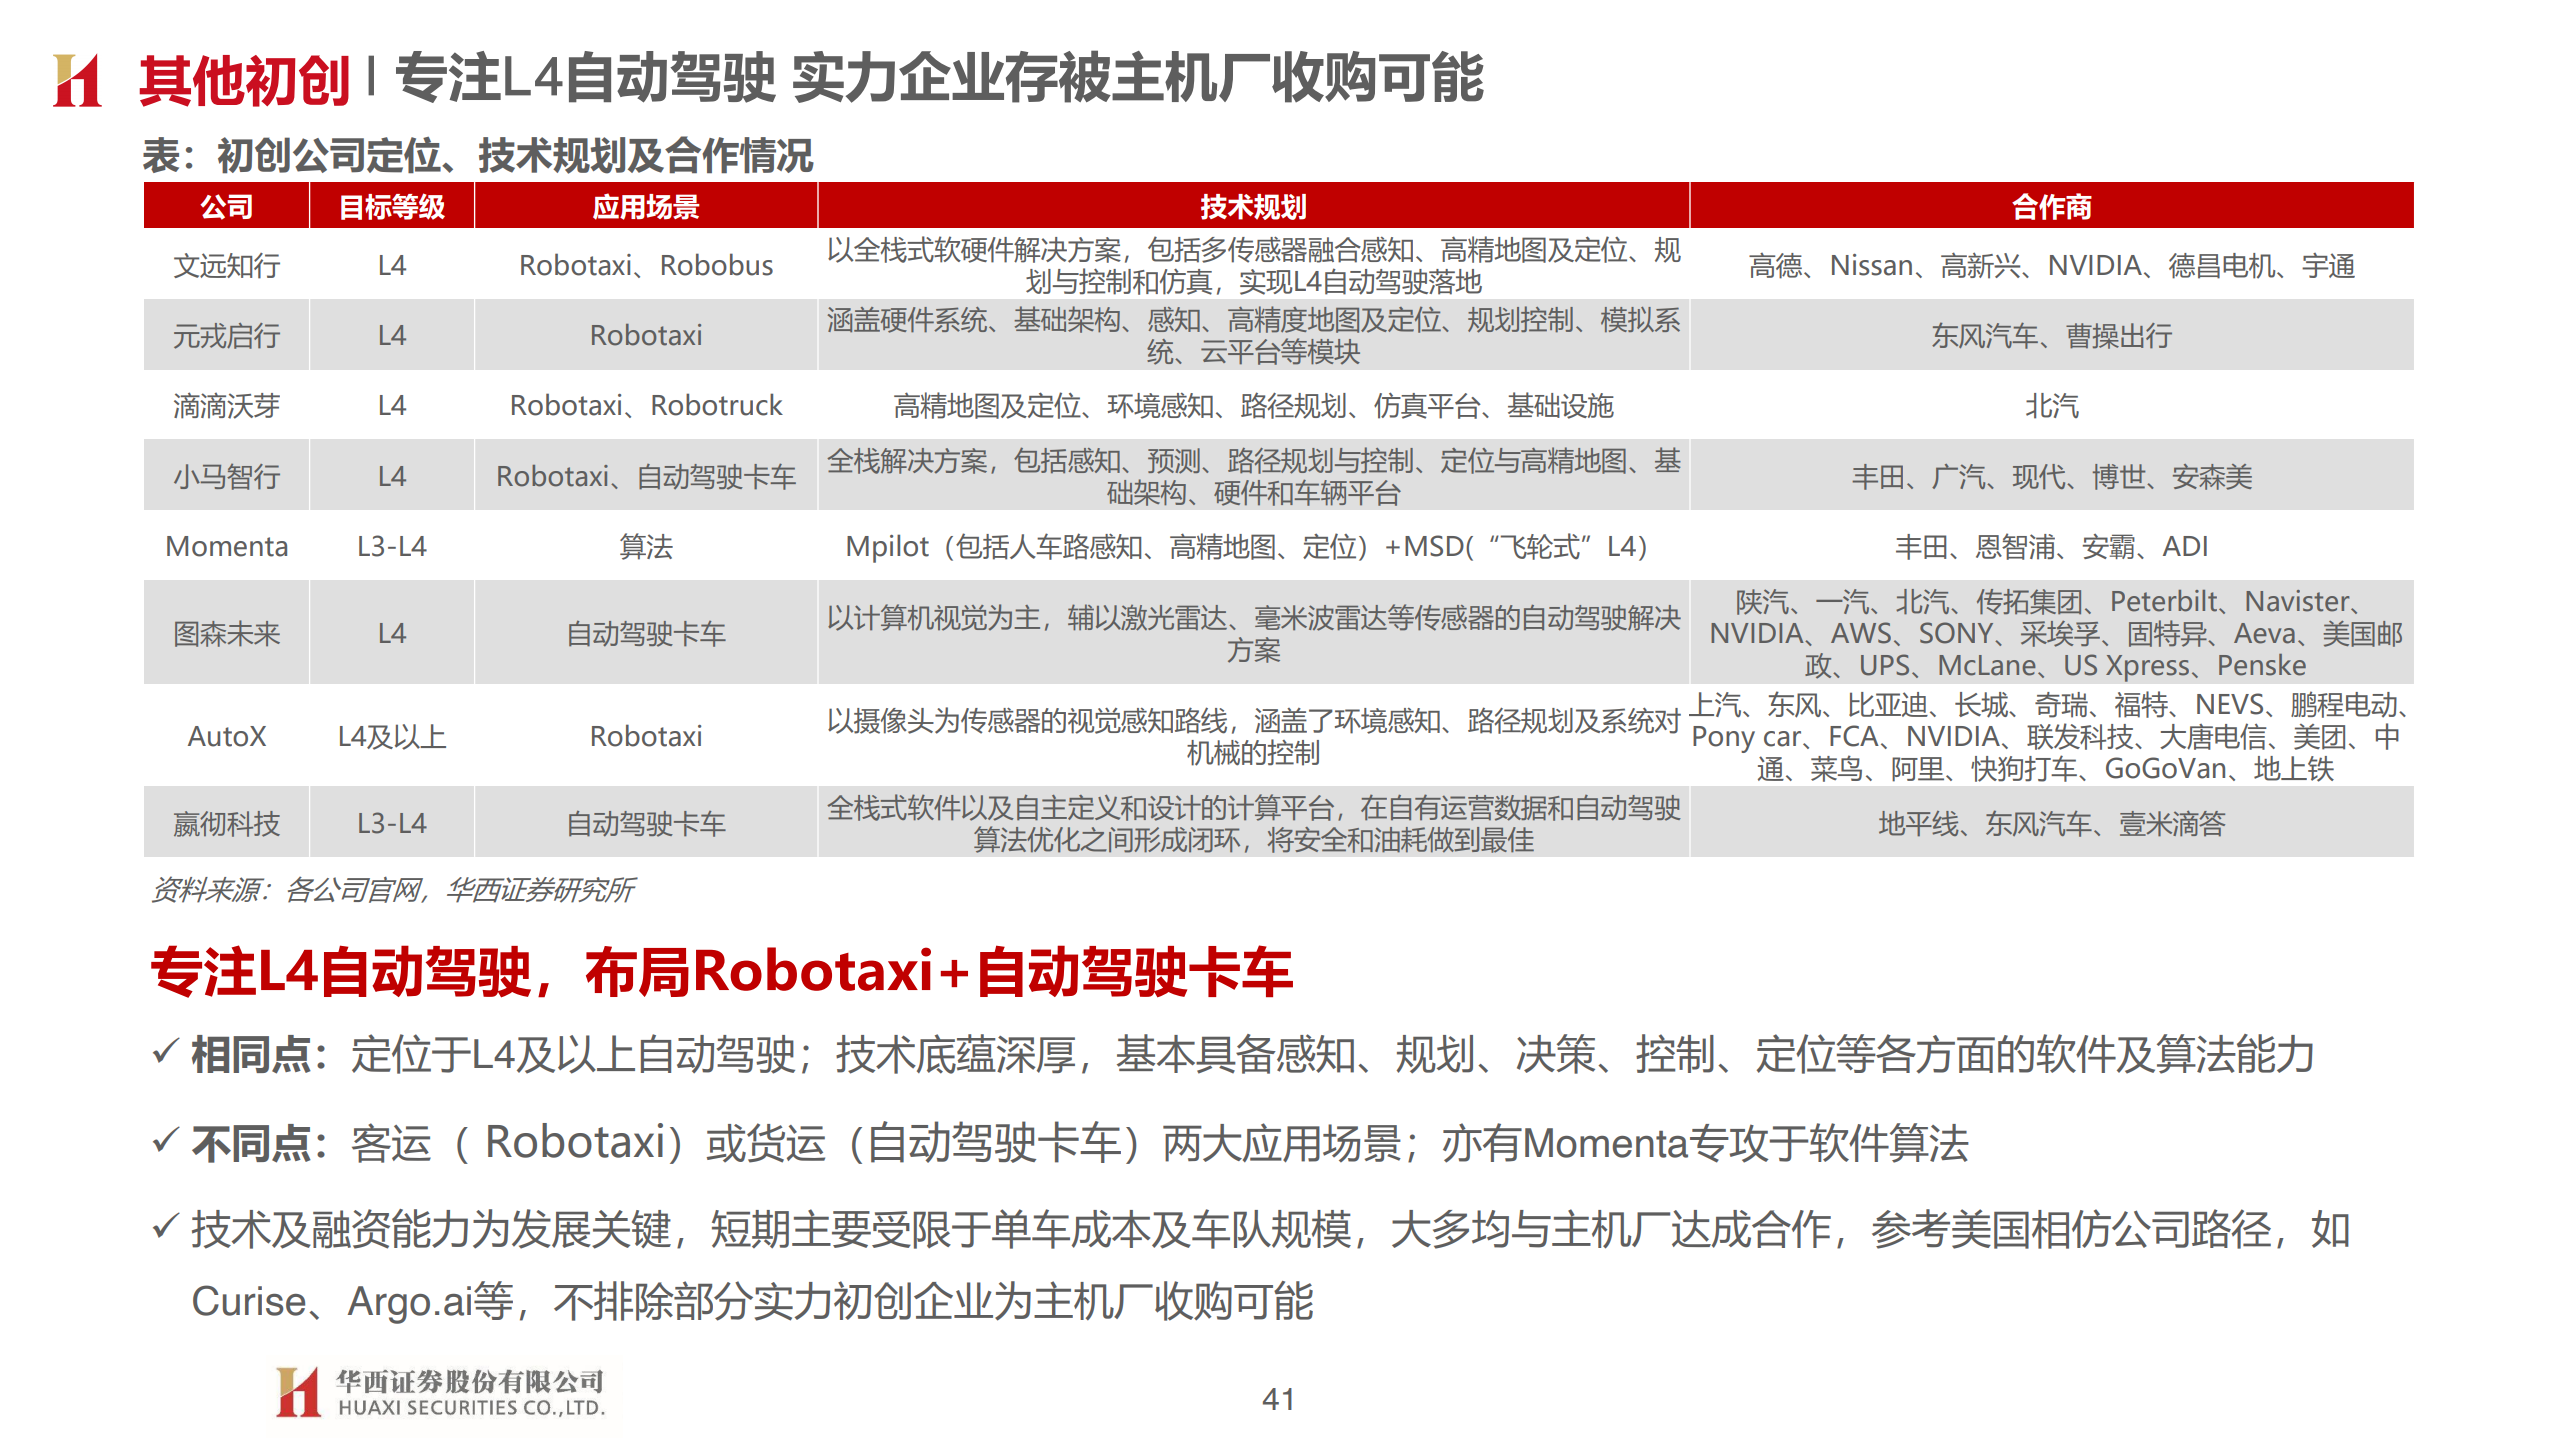The height and width of the screenshot is (1440, 2560).
Task: Click the partner cell starting with 陕汽、一汽
Action: point(2051,633)
